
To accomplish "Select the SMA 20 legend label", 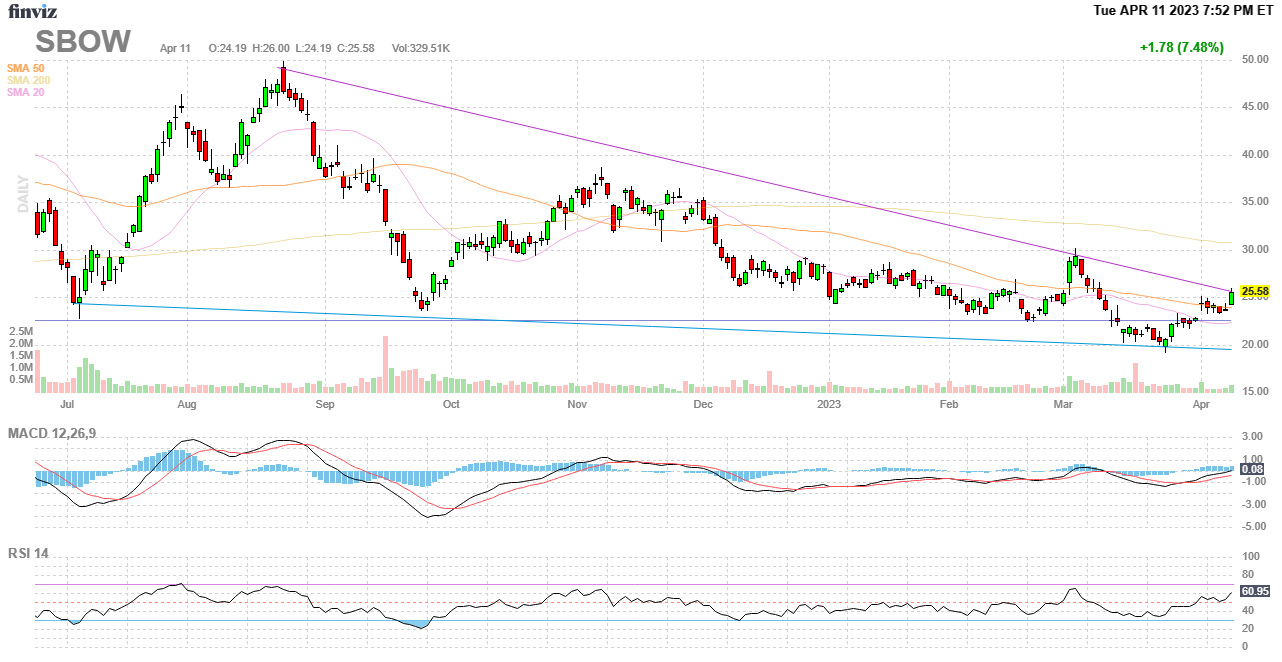I will coord(25,92).
